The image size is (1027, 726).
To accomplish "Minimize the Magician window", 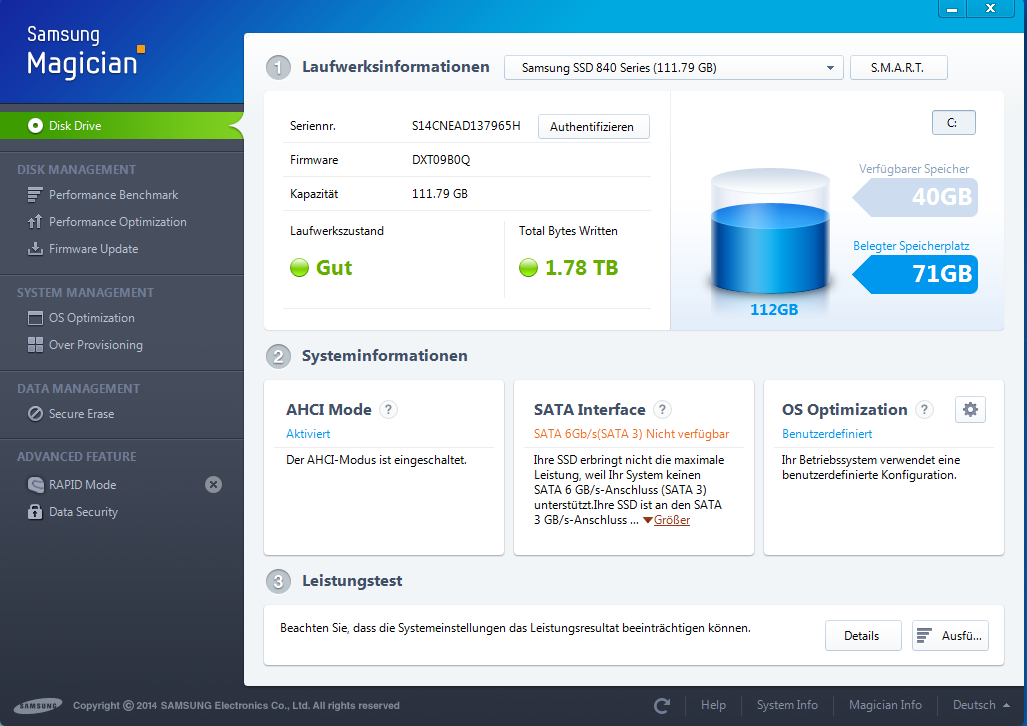I will pos(953,9).
